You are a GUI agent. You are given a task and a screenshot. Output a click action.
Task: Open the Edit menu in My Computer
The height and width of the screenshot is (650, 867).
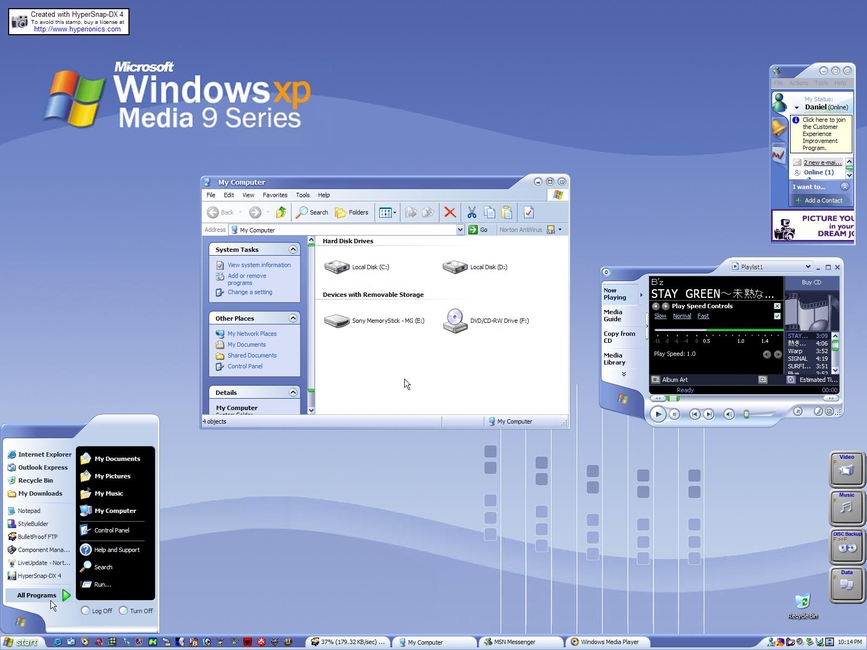tap(228, 195)
